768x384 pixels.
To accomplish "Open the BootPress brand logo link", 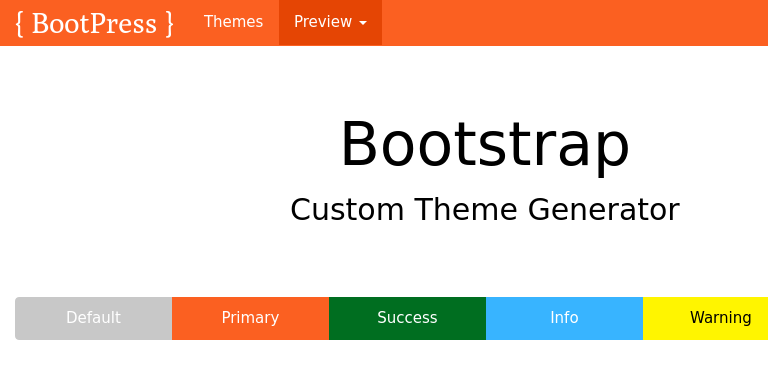I will [x=94, y=23].
